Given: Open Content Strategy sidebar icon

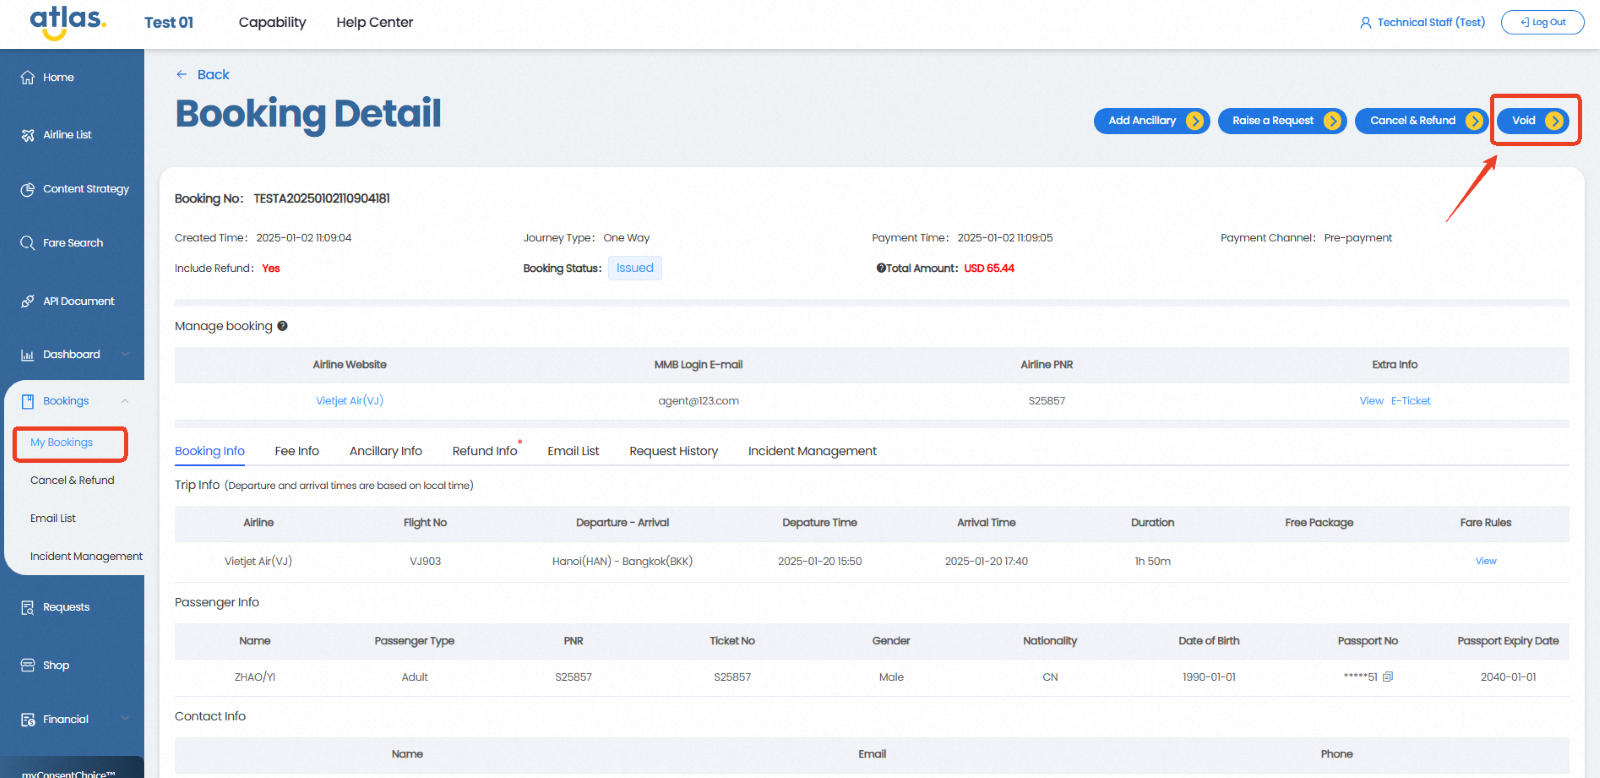Looking at the screenshot, I should [28, 189].
